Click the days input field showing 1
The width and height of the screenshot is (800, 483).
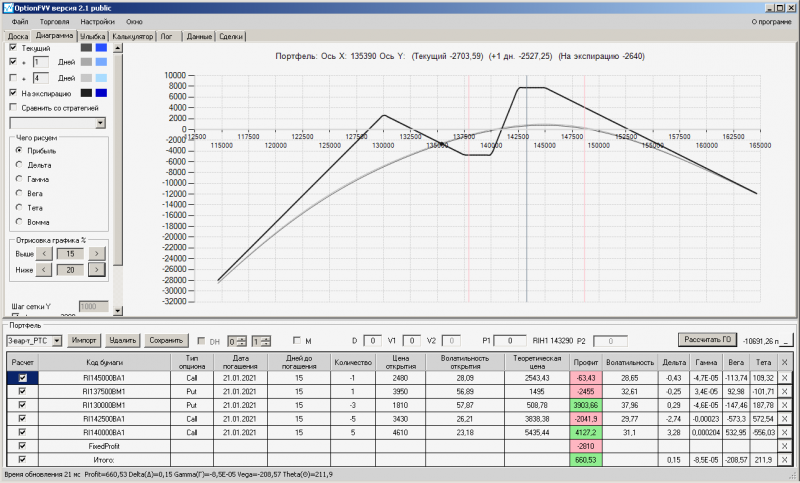tap(41, 62)
